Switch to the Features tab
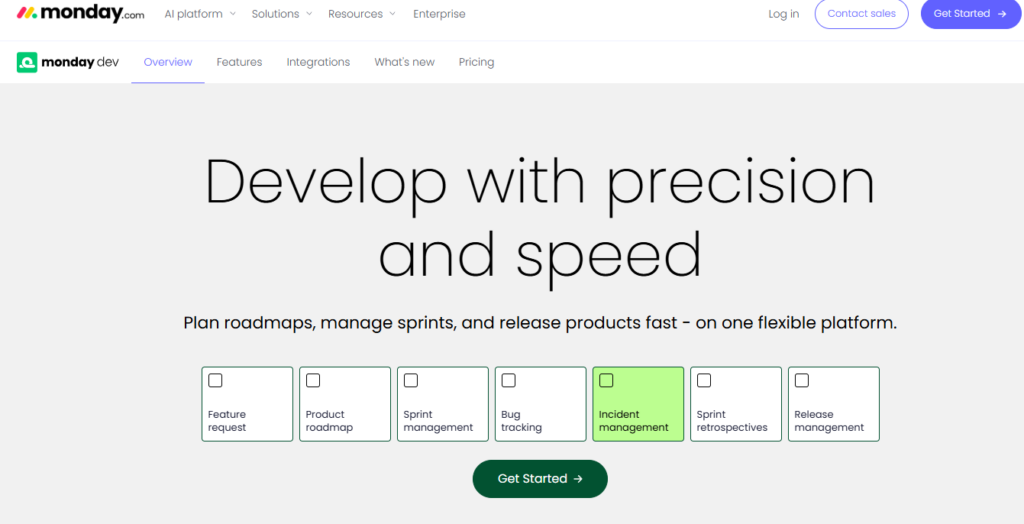Image resolution: width=1024 pixels, height=524 pixels. pos(240,62)
